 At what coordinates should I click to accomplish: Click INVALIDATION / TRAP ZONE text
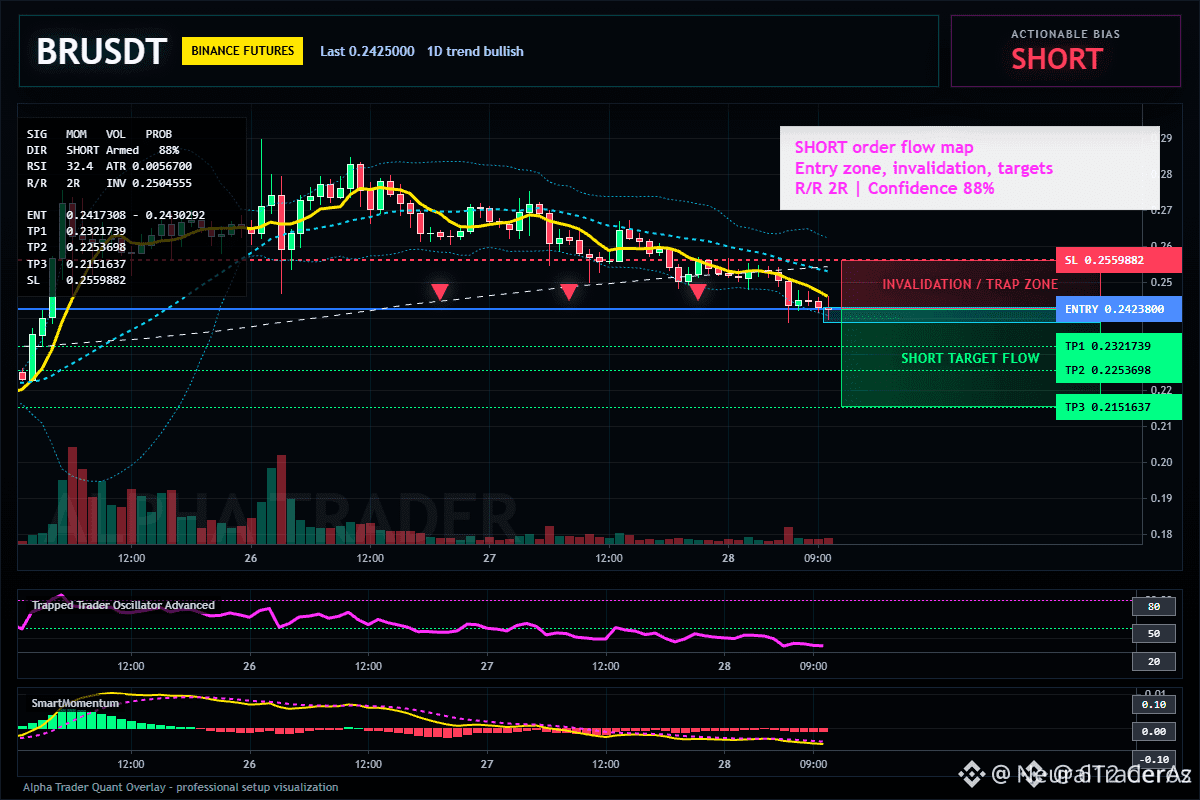970,285
